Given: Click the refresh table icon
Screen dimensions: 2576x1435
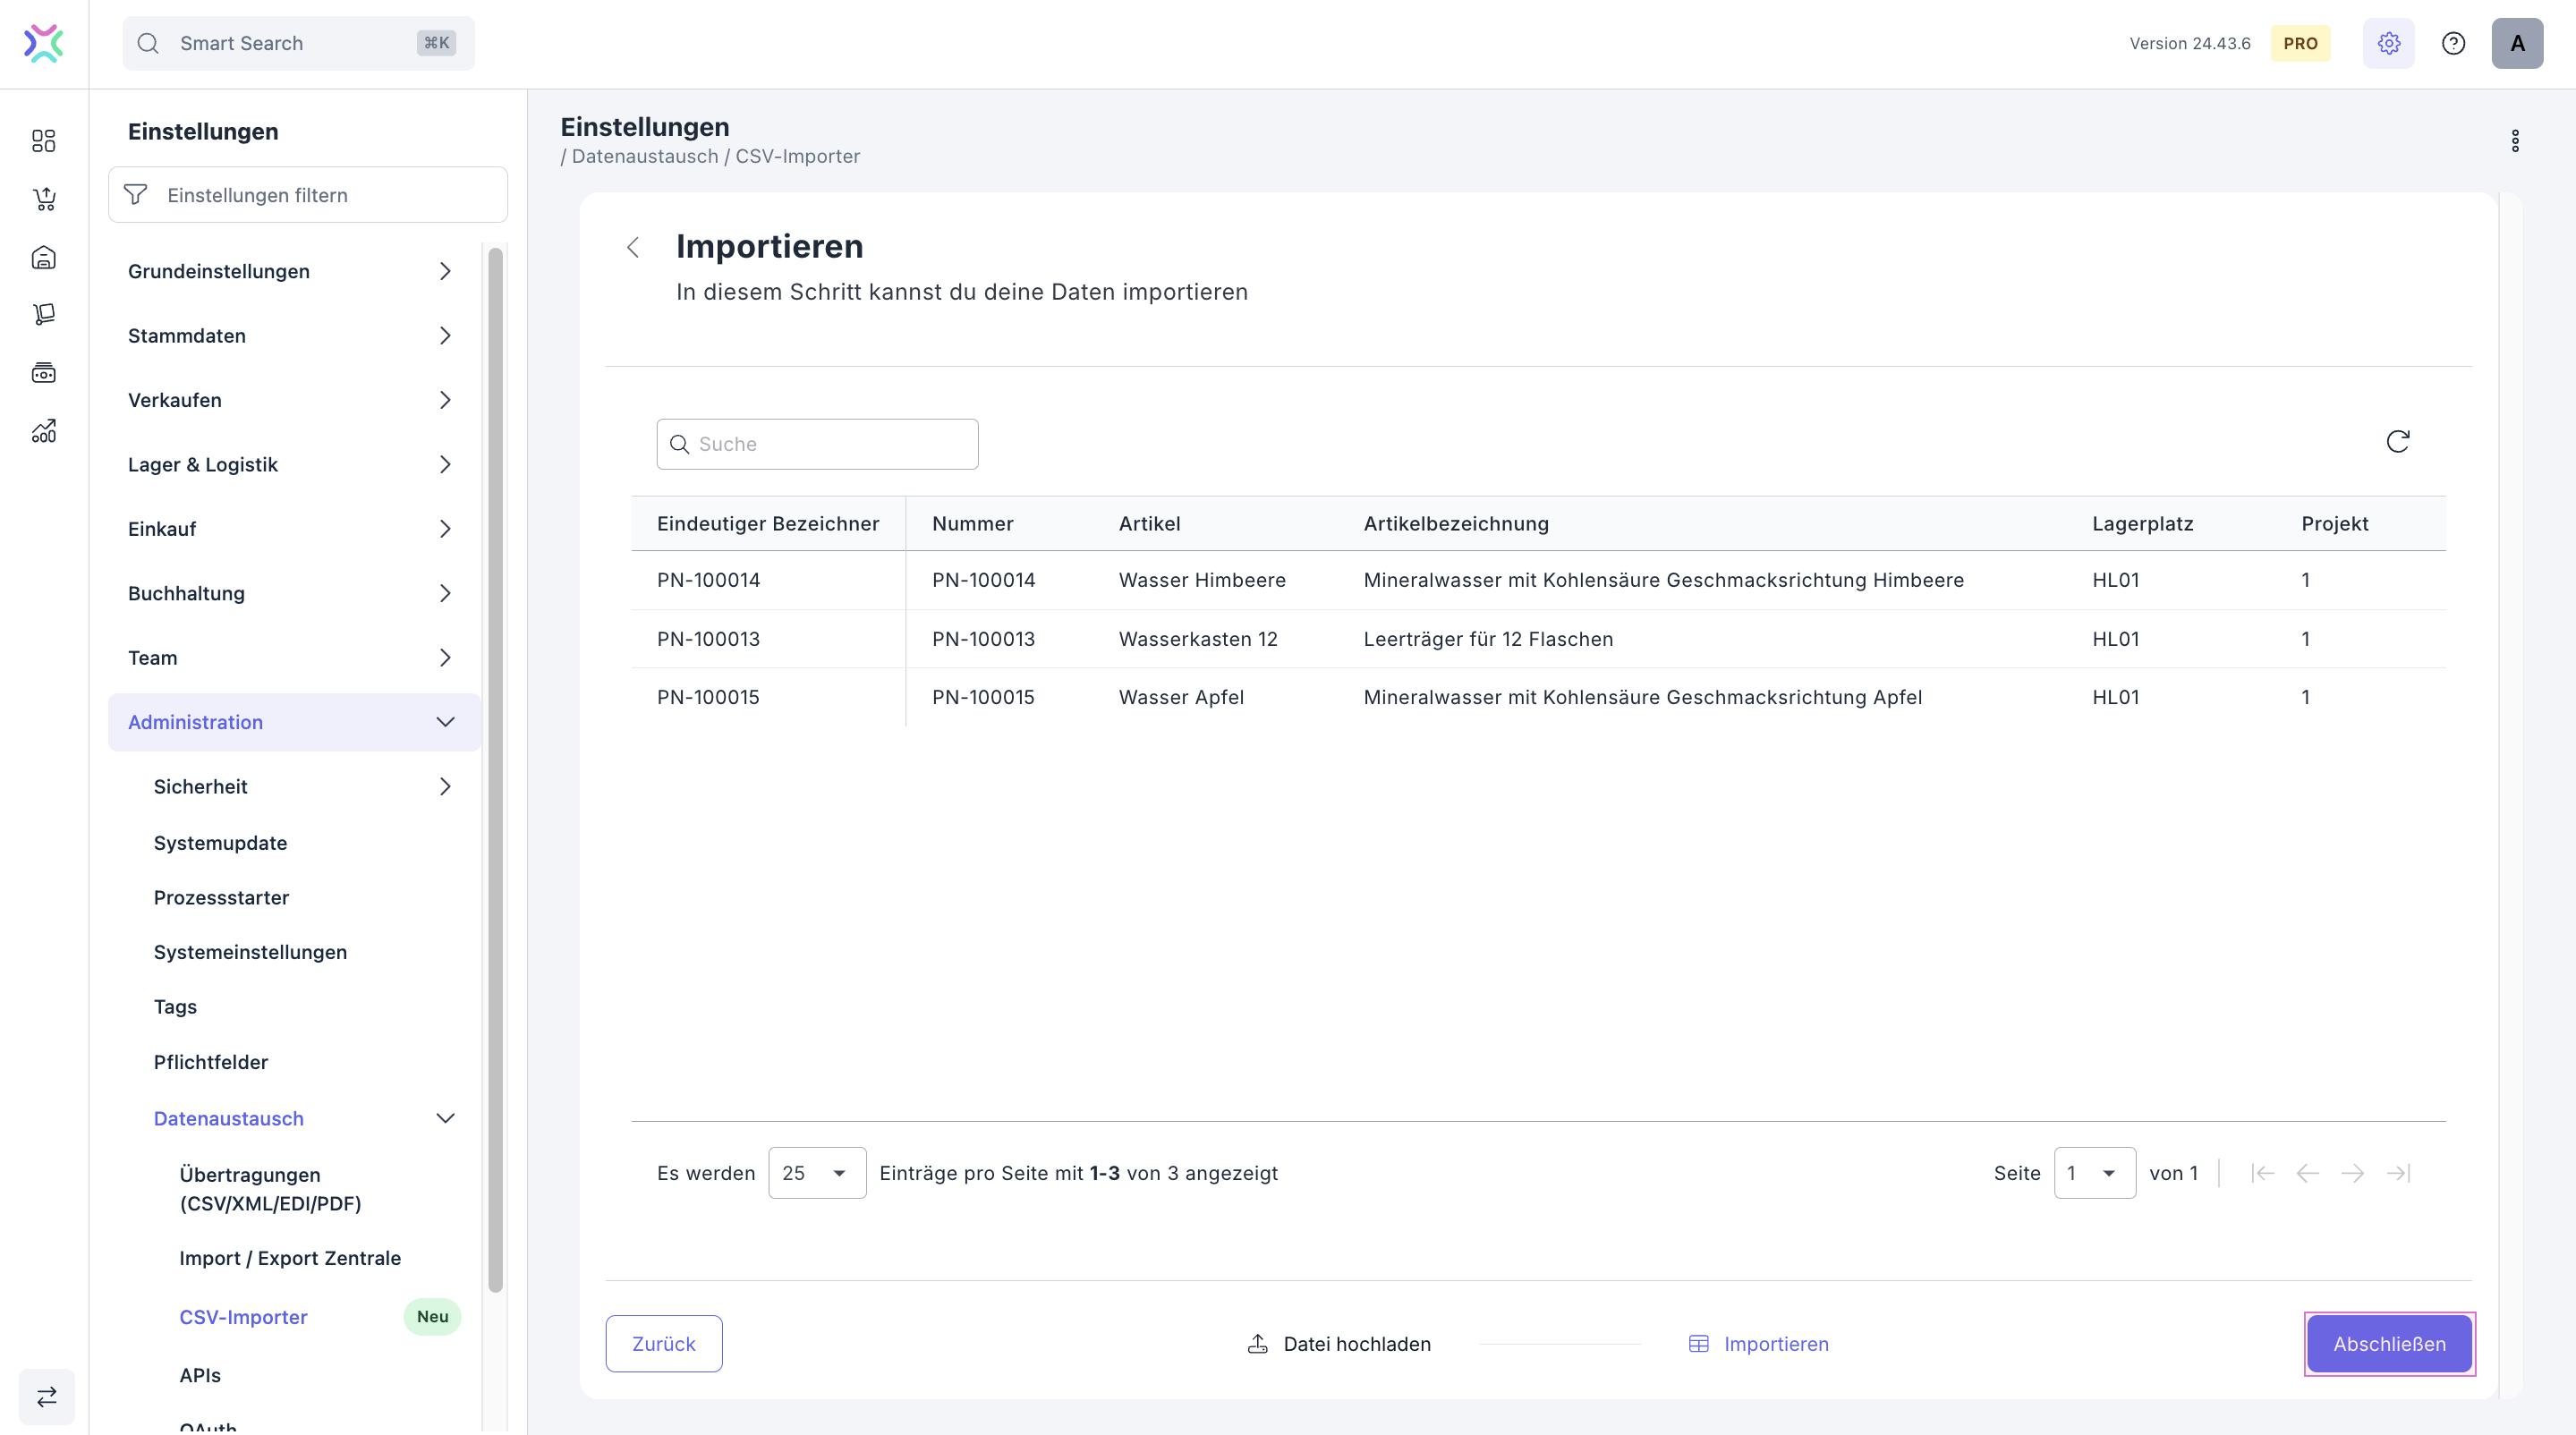Looking at the screenshot, I should coord(2397,441).
